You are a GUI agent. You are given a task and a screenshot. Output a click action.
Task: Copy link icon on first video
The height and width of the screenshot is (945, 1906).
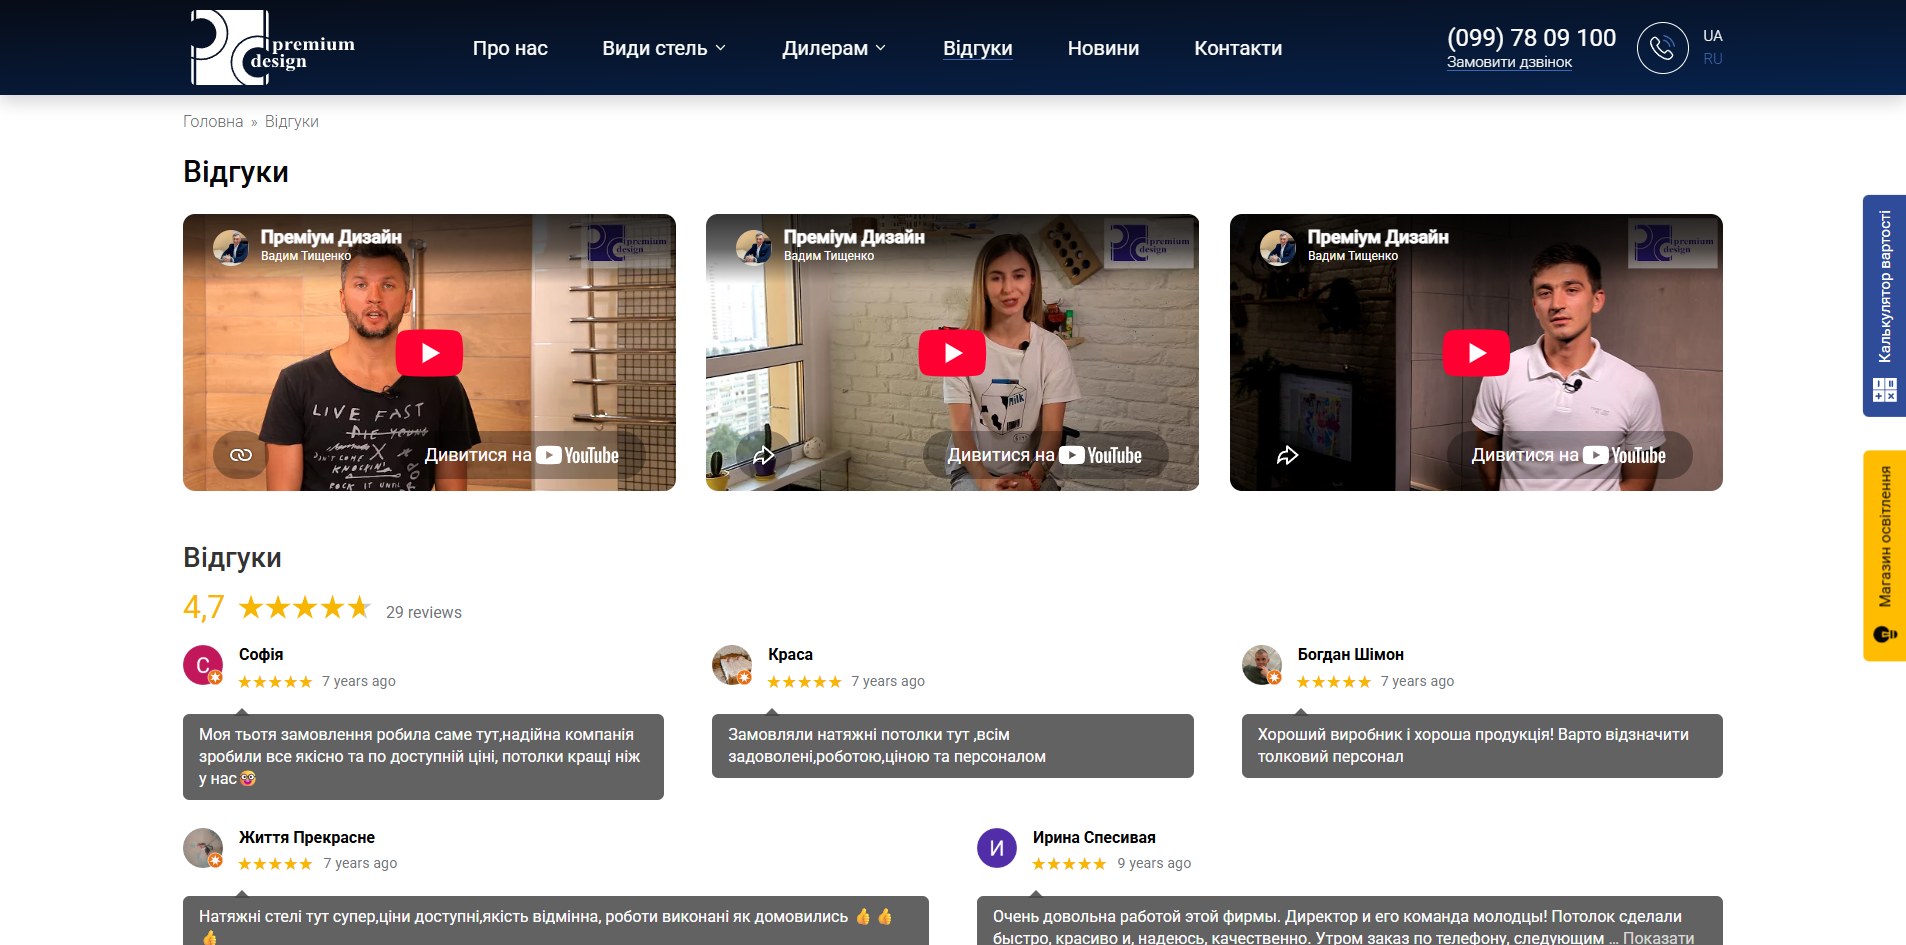point(241,455)
